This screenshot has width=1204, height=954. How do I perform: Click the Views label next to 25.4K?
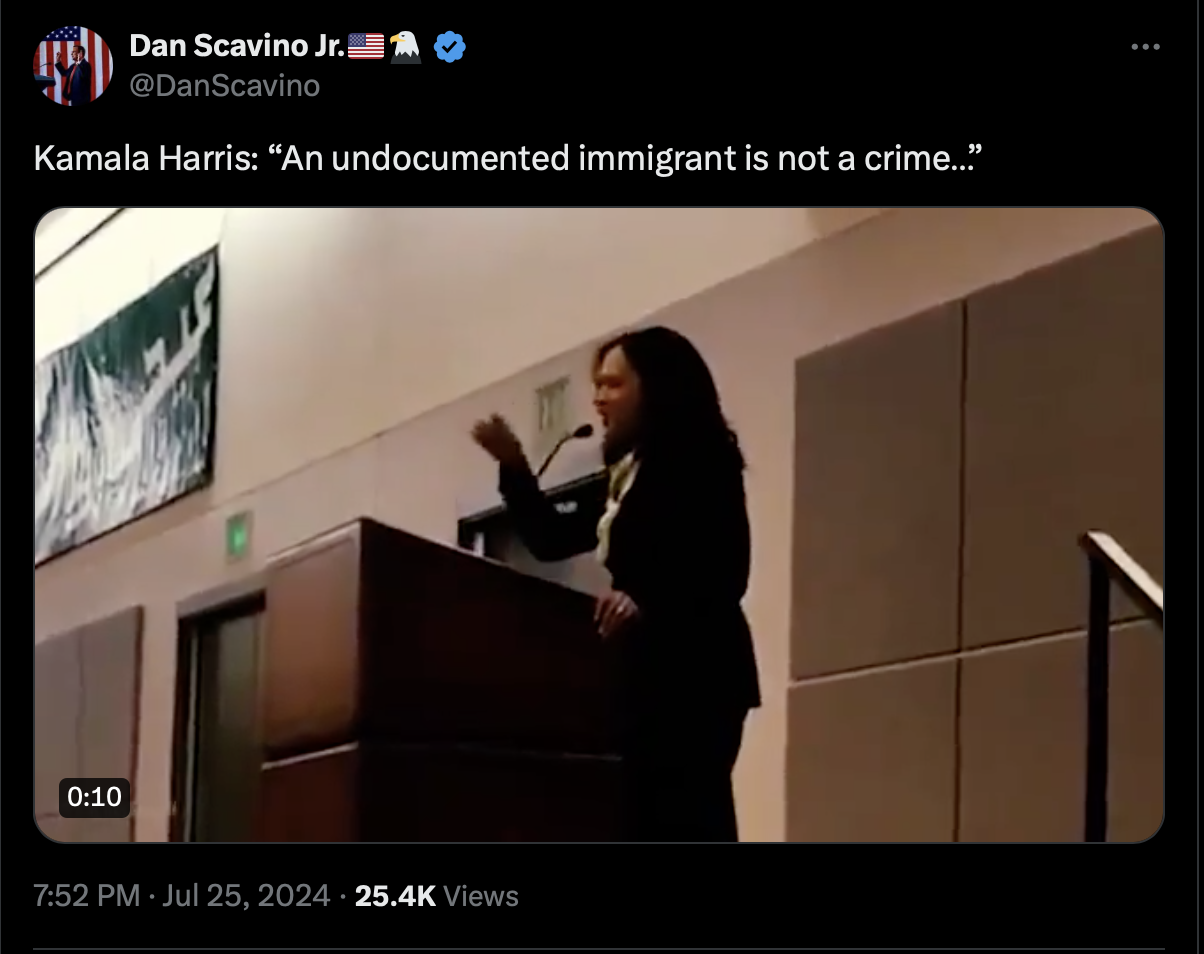[x=480, y=895]
